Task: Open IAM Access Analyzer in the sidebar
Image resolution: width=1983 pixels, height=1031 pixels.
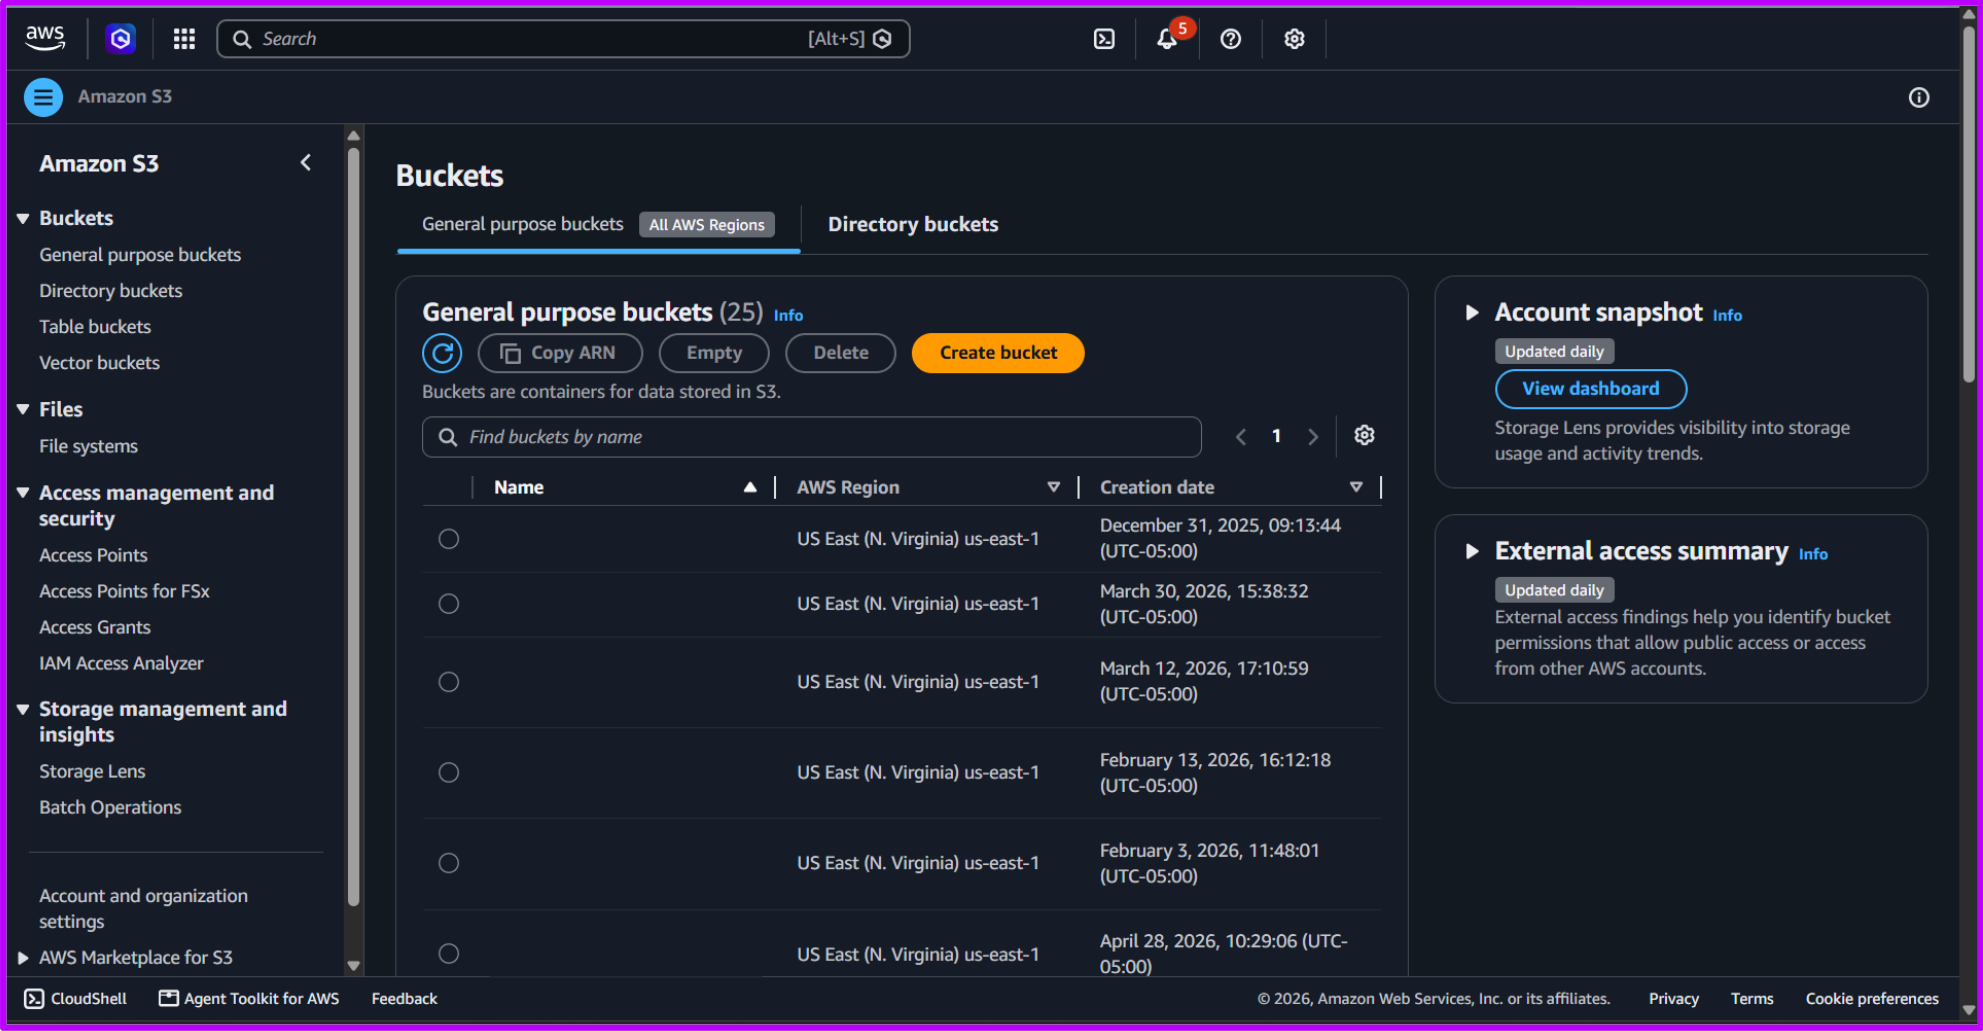Action: [121, 664]
